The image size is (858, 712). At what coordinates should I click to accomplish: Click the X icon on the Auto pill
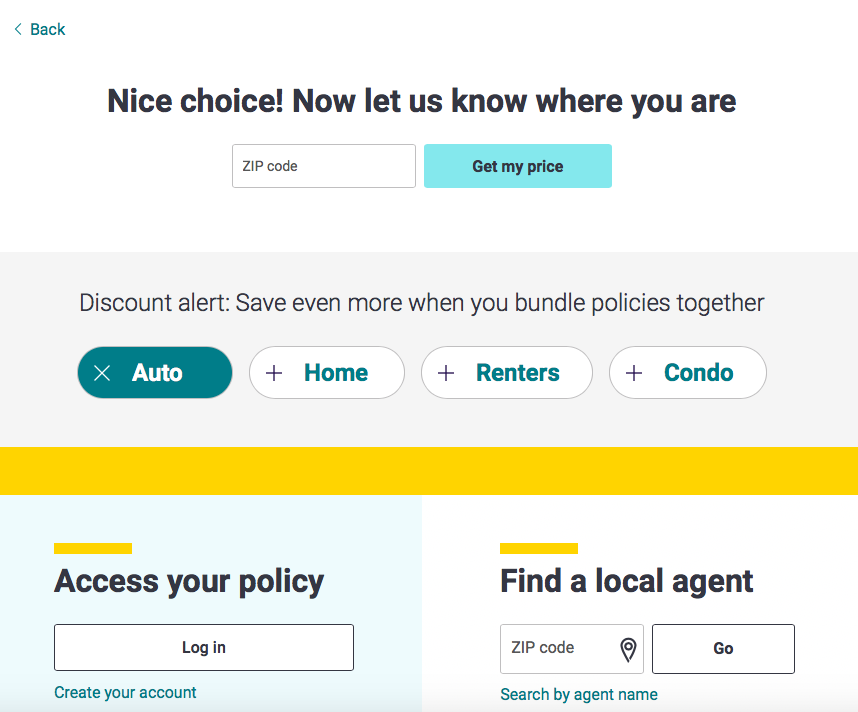point(102,373)
